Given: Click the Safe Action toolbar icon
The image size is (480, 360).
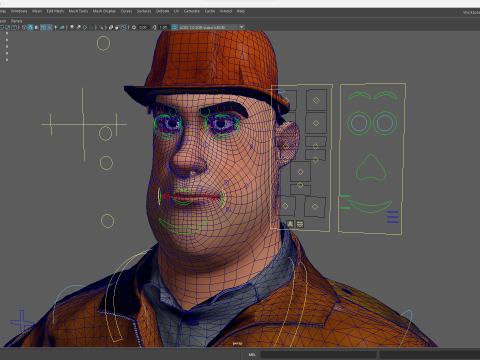Looking at the screenshot, I should coord(7,27).
